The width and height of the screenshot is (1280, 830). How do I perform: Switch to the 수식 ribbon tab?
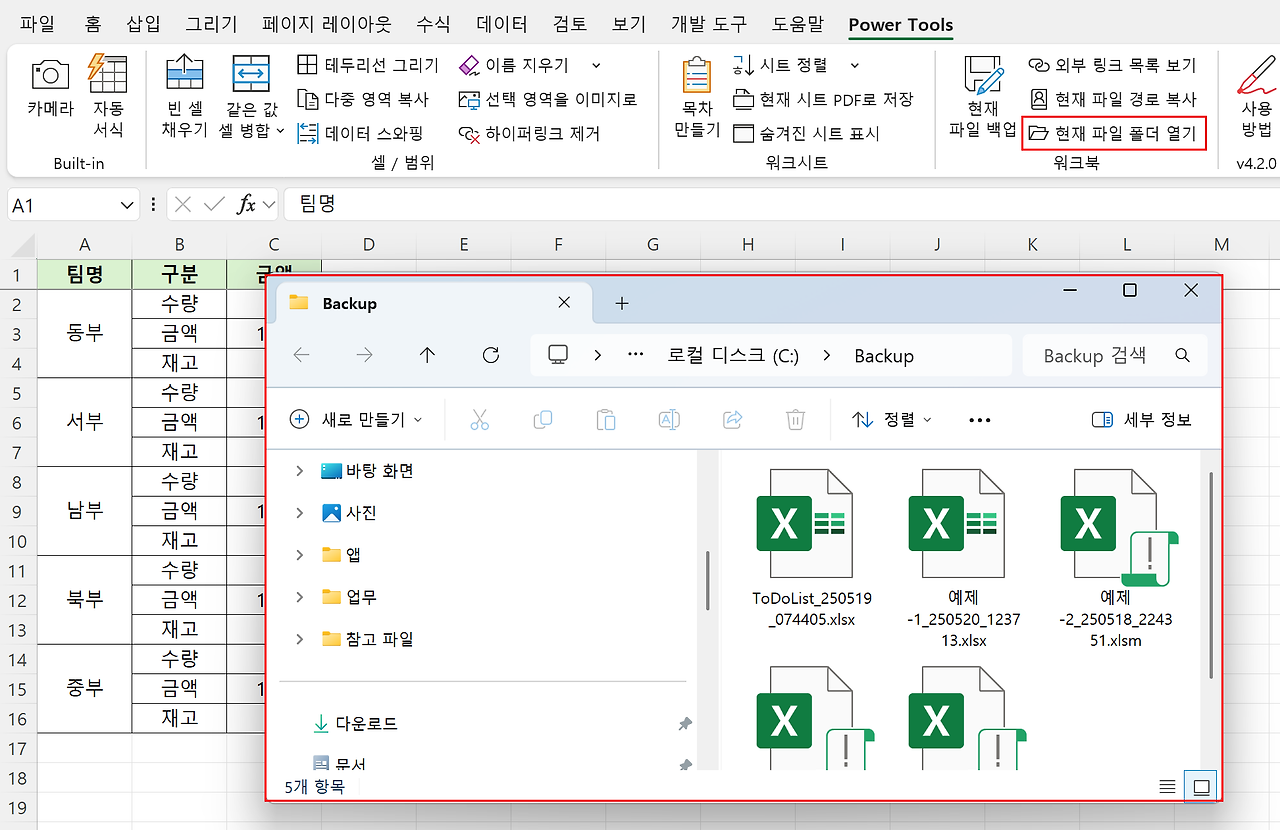pyautogui.click(x=434, y=25)
